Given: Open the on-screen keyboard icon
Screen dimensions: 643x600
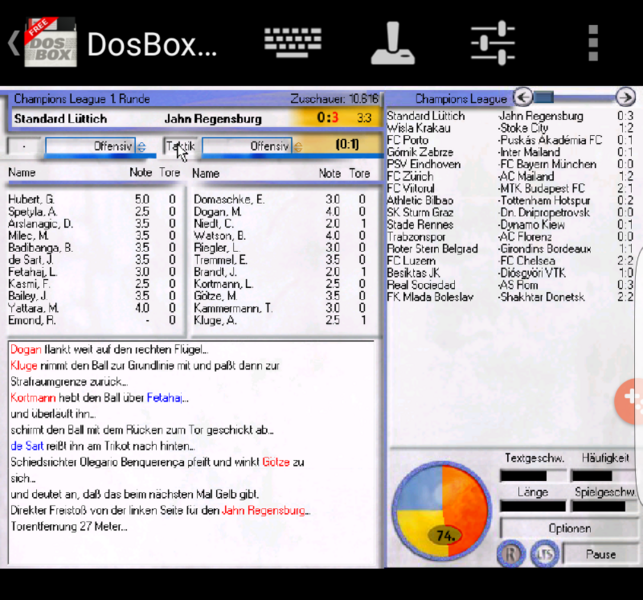Looking at the screenshot, I should (x=293, y=43).
